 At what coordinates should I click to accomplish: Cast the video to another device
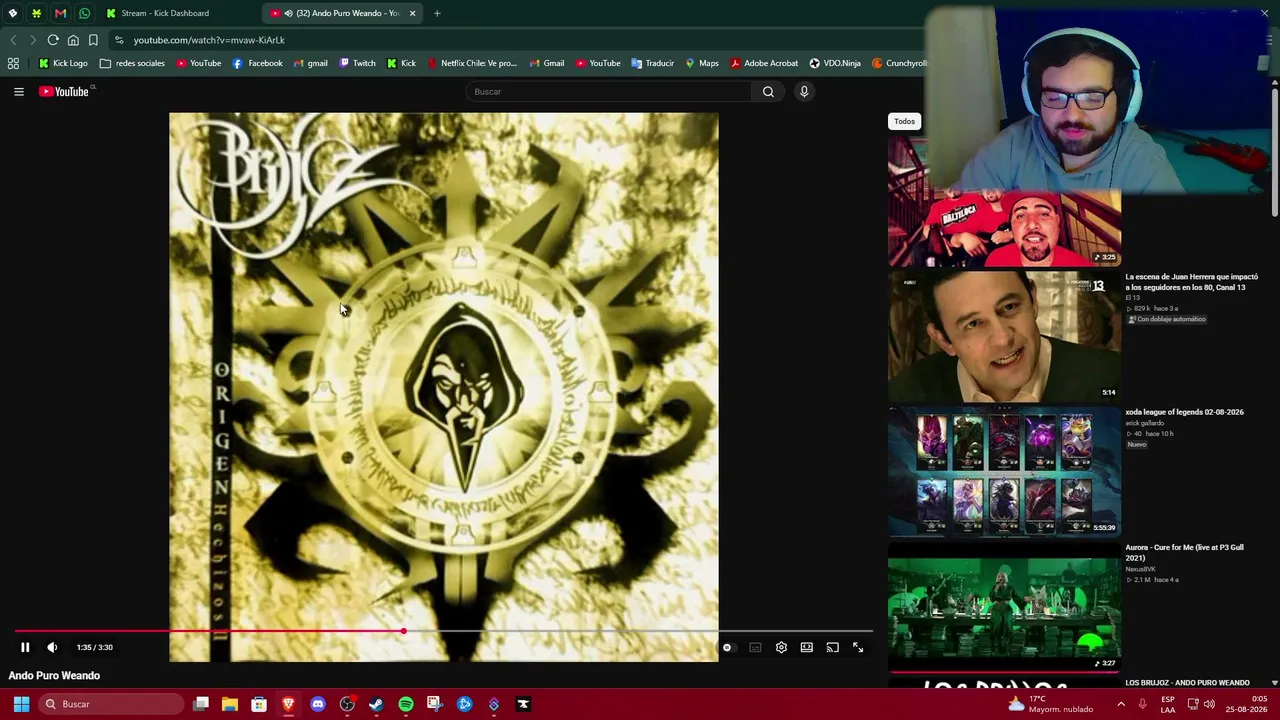click(832, 647)
